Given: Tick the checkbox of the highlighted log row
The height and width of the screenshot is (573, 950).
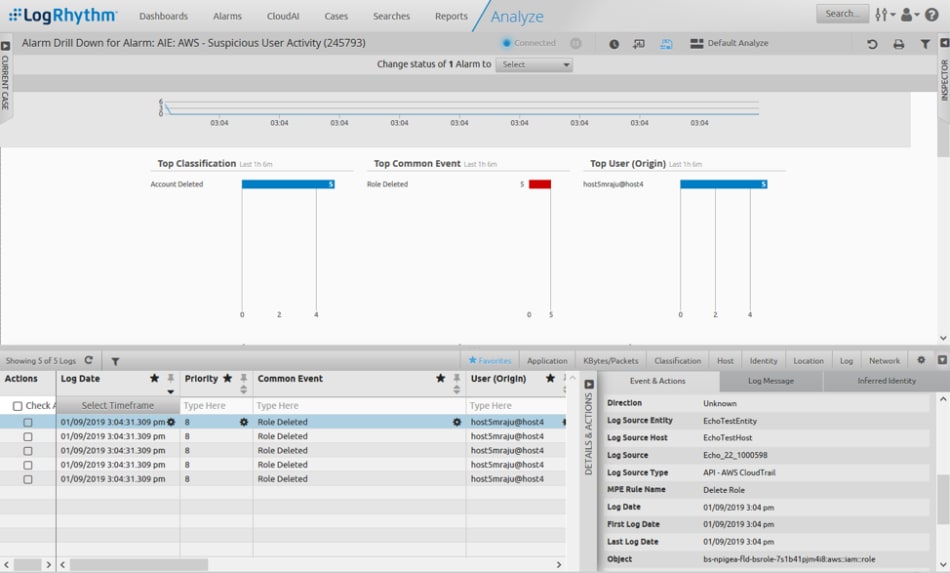Looking at the screenshot, I should click(28, 422).
